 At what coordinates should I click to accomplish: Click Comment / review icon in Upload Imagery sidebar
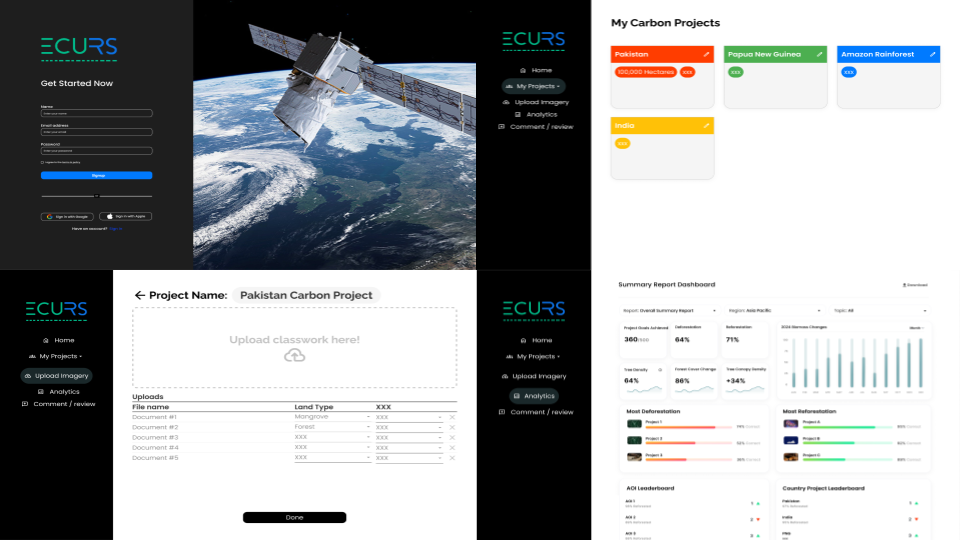[24, 404]
